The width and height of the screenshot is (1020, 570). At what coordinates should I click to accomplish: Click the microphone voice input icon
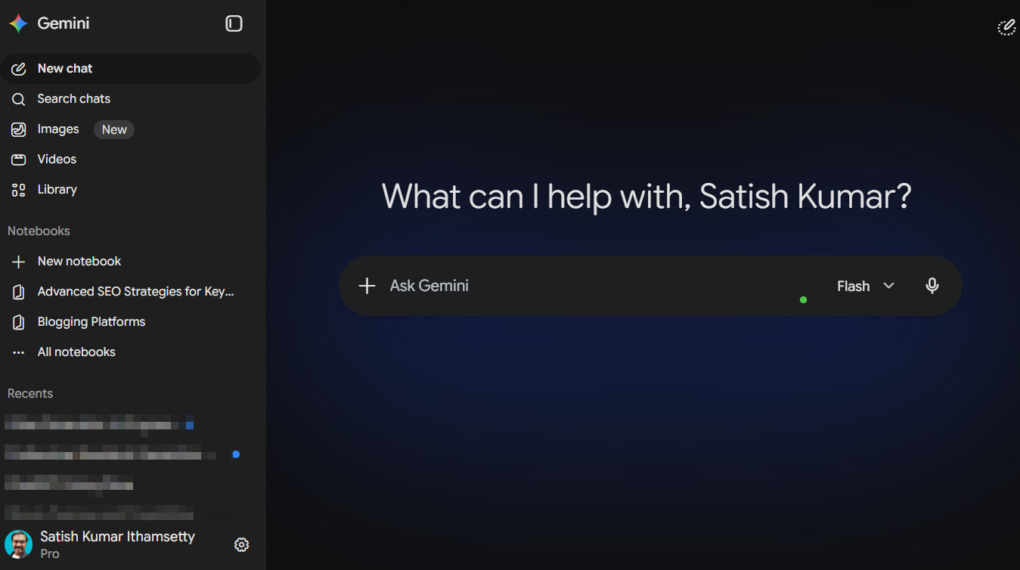pyautogui.click(x=932, y=286)
